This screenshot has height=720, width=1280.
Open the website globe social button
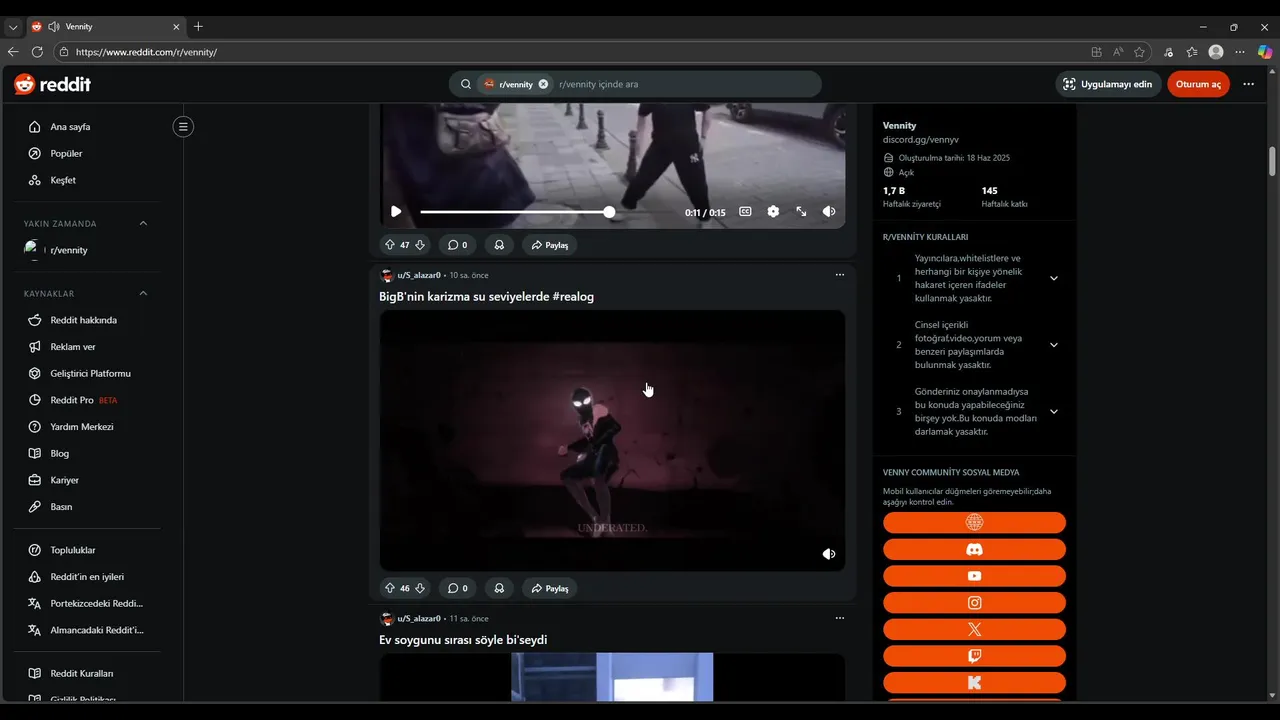tap(974, 523)
